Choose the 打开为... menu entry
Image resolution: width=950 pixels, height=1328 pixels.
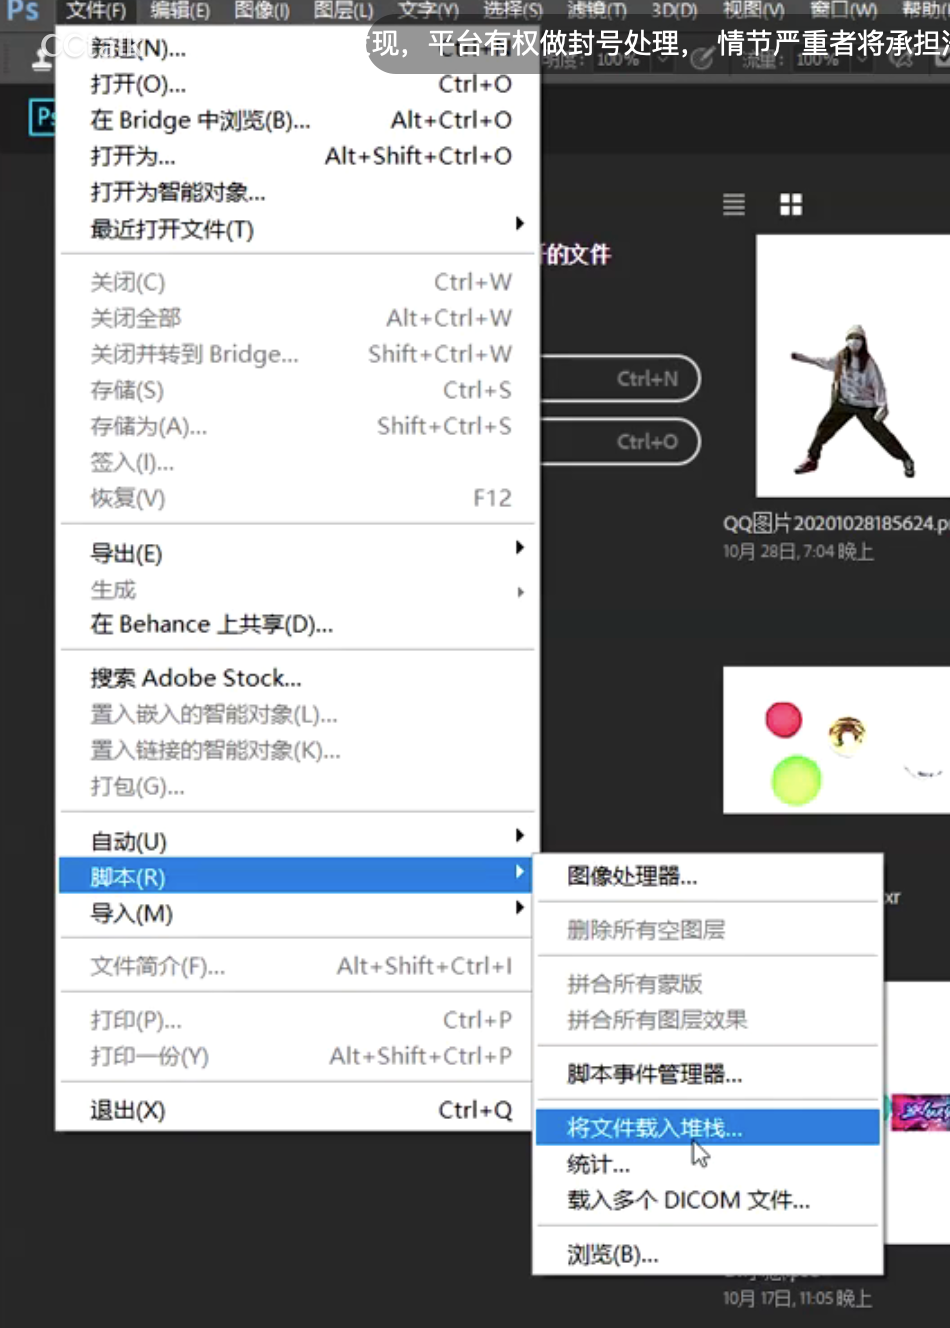(298, 156)
